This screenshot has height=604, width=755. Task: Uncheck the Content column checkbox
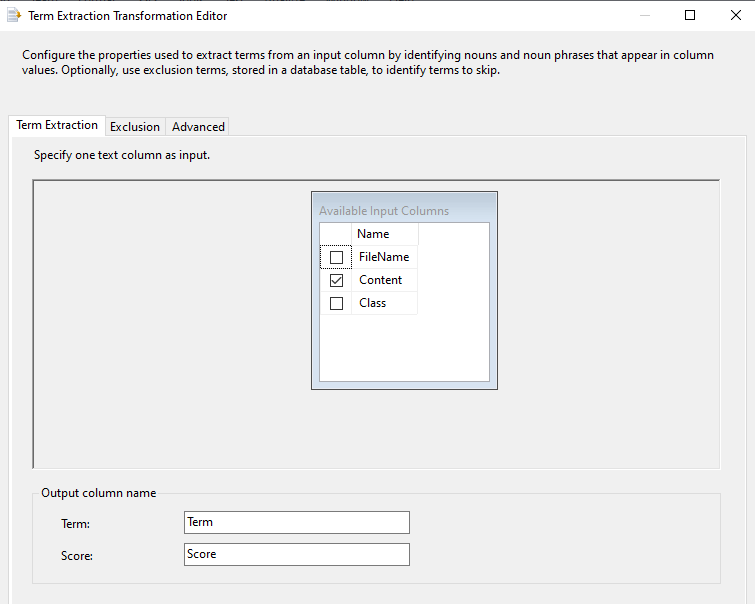336,280
